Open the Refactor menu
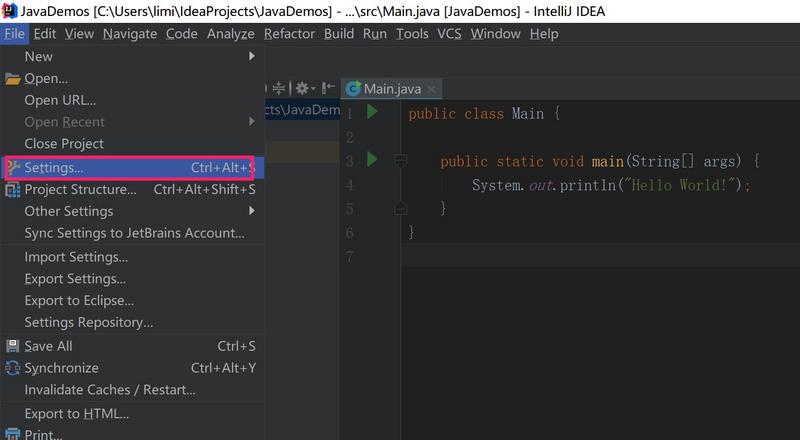 [x=289, y=34]
